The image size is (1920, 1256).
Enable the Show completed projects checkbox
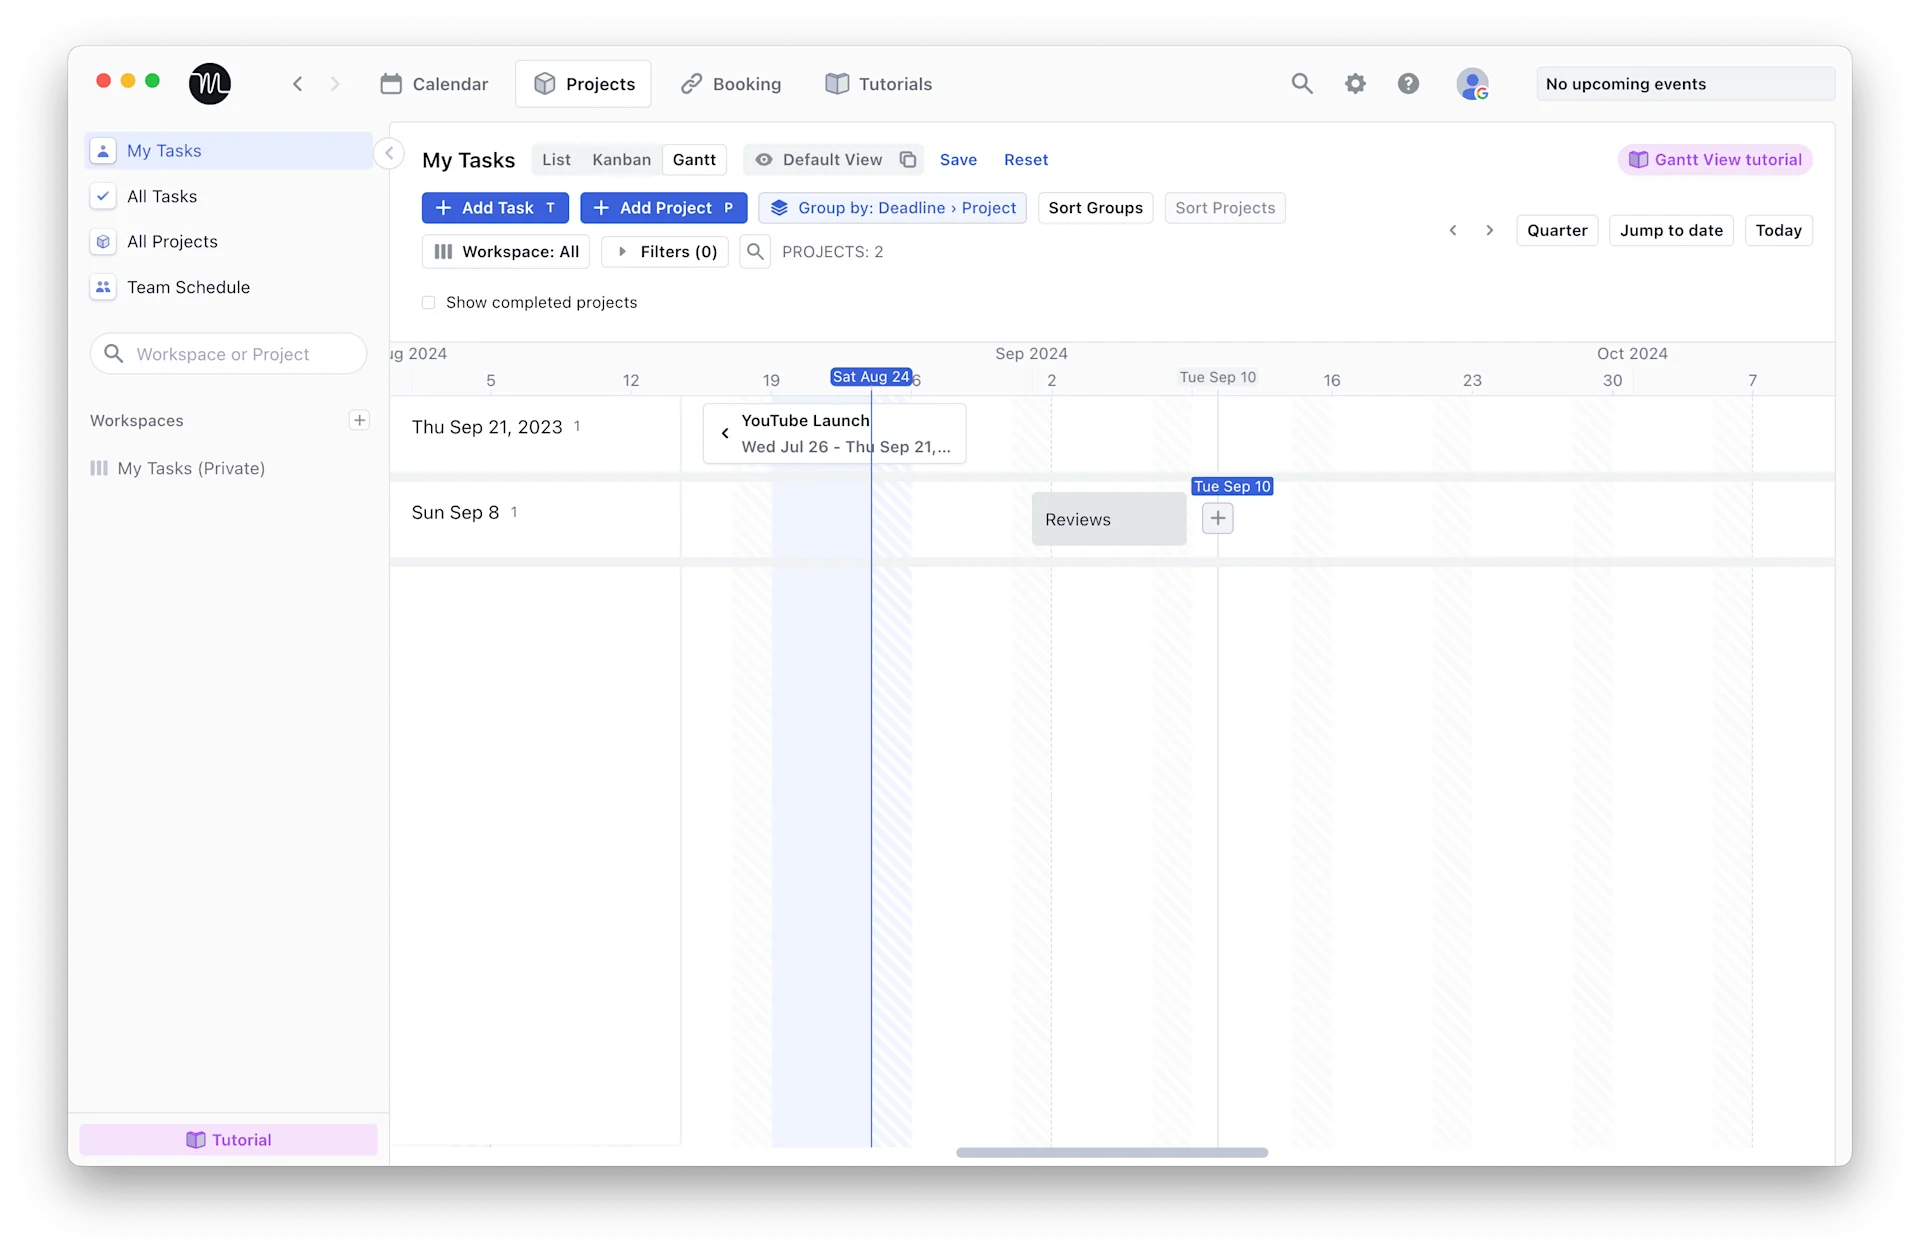(429, 302)
